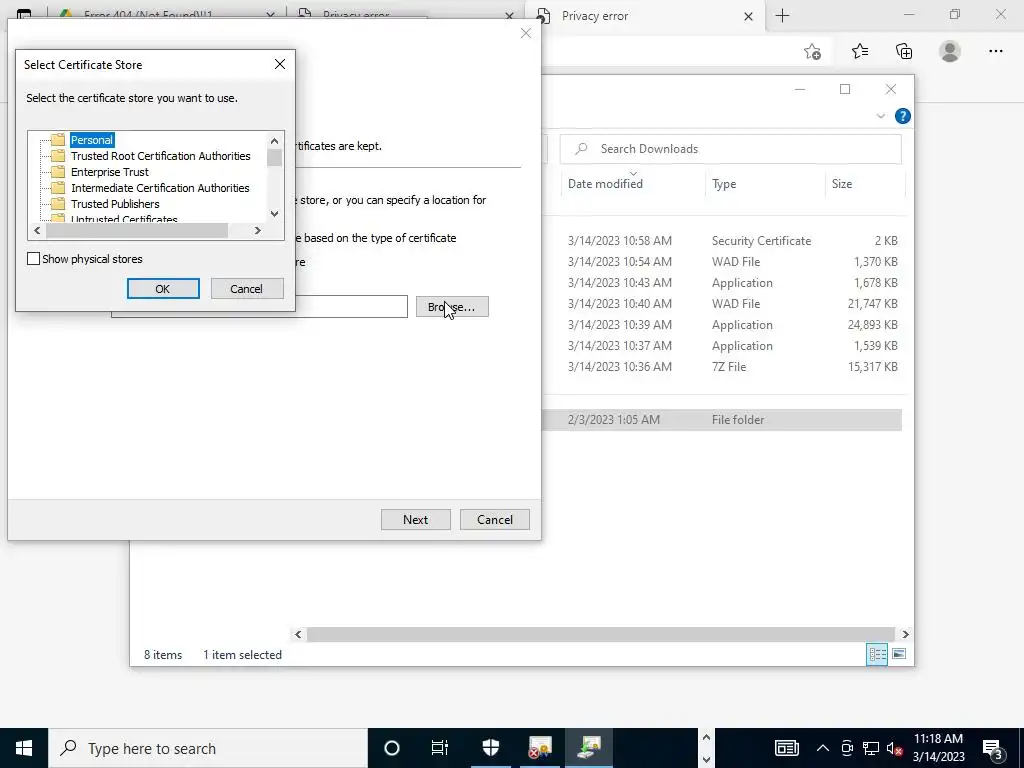Open the Windows Start menu
Screen dimensions: 1024x768
(24, 748)
